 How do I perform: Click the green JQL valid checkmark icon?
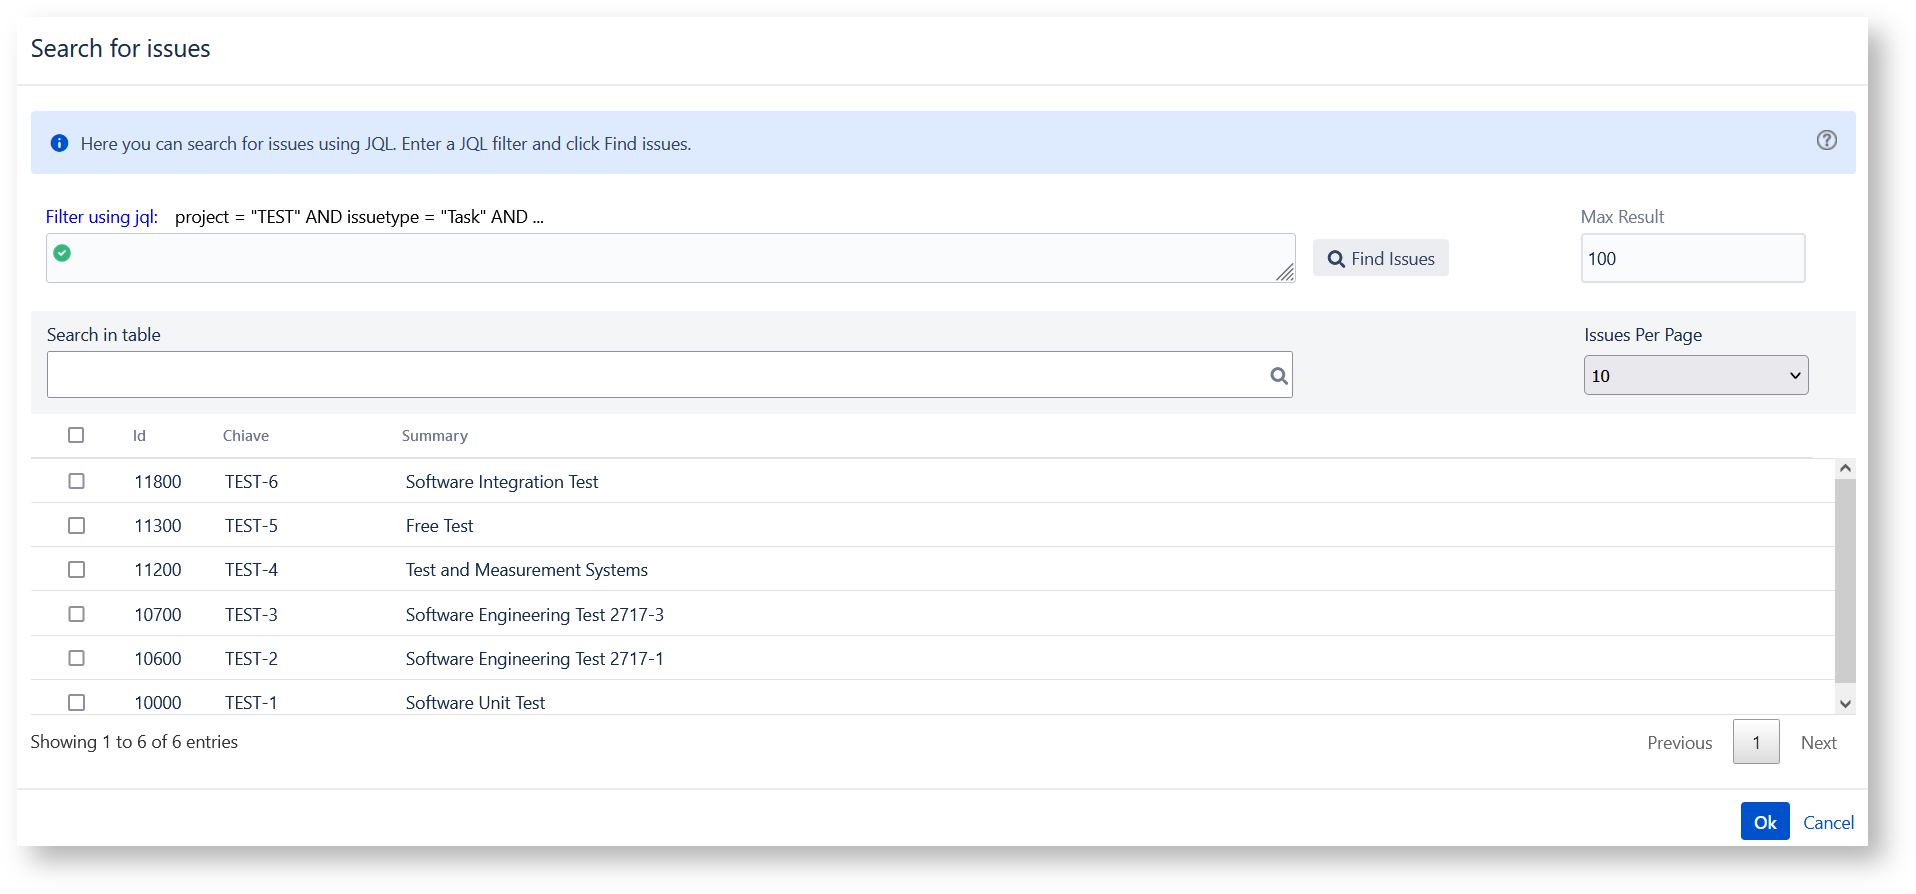tap(62, 253)
